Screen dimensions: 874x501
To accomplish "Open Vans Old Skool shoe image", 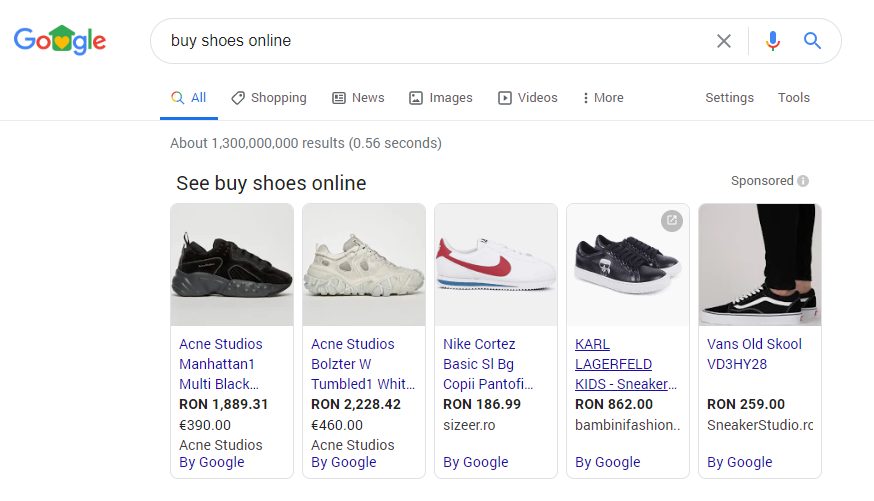I will coord(760,265).
